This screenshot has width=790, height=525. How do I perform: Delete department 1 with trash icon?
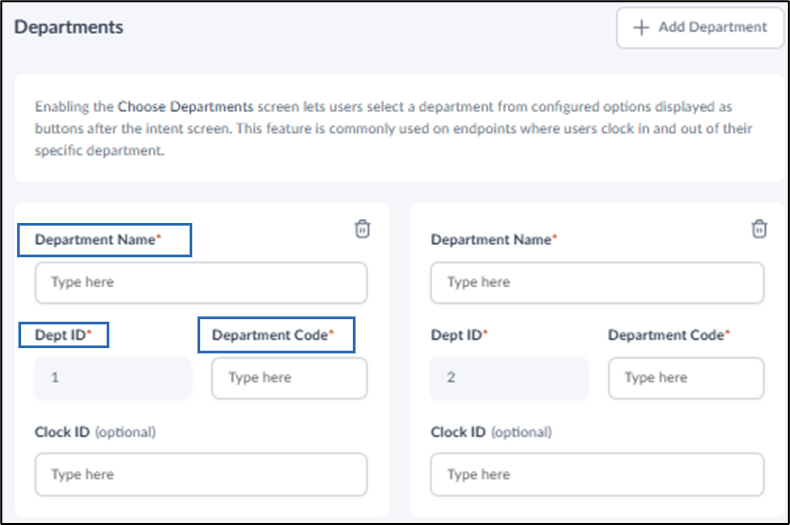click(362, 229)
